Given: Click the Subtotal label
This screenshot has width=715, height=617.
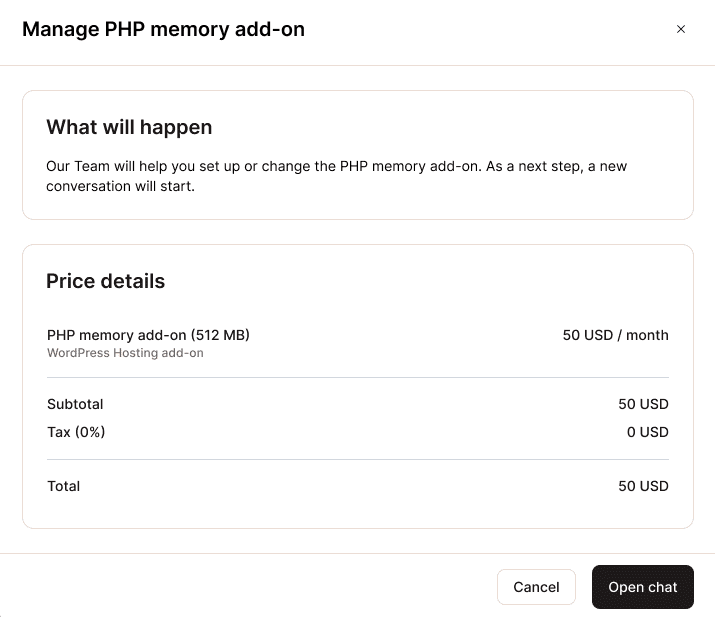Looking at the screenshot, I should coord(75,404).
